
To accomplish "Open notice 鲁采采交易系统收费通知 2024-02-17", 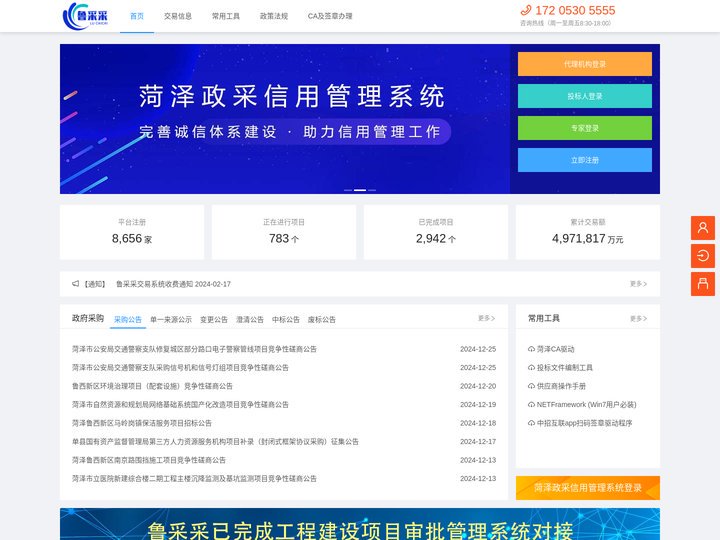I will coord(173,284).
